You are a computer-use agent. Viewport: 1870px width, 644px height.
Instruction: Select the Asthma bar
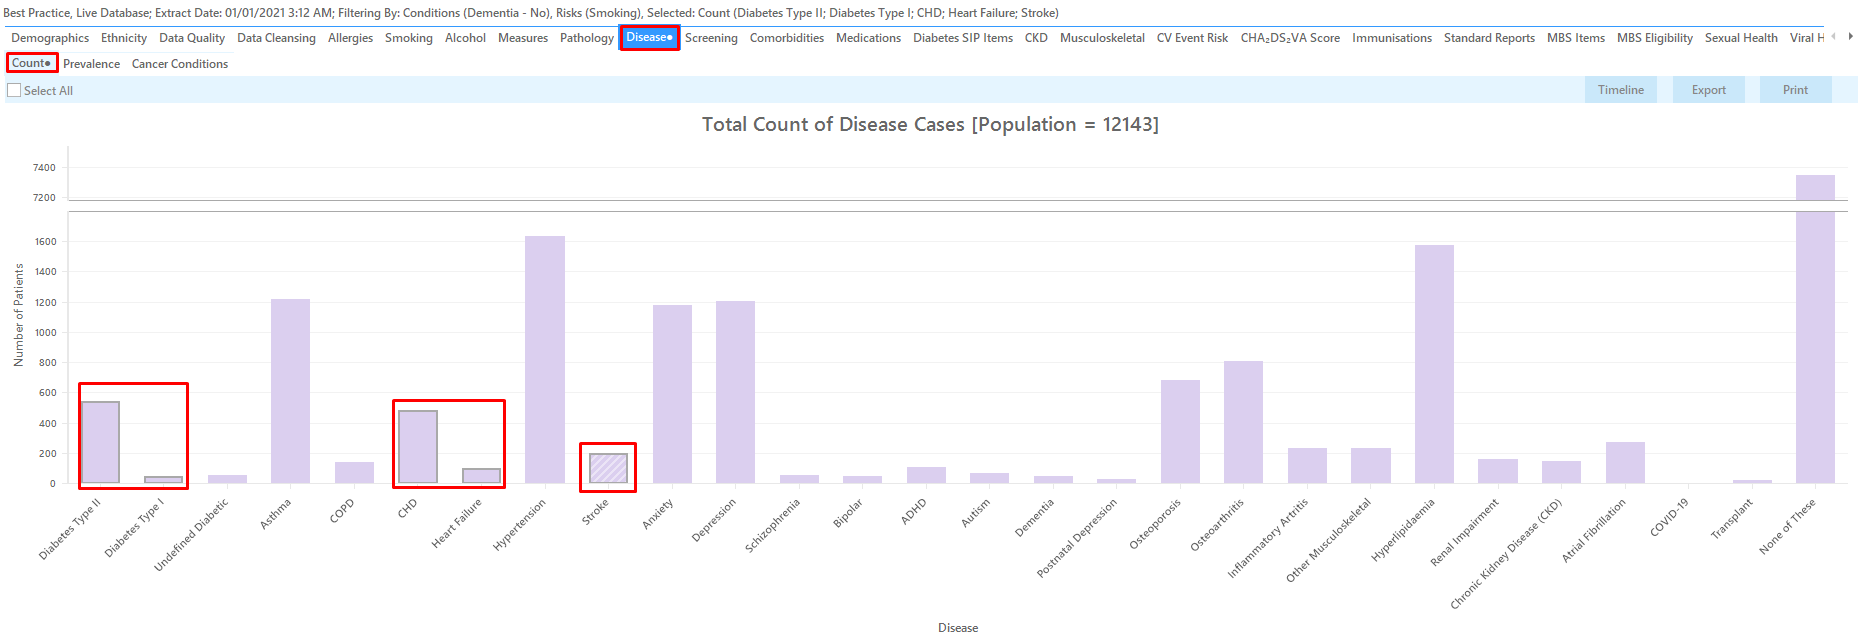(x=291, y=391)
